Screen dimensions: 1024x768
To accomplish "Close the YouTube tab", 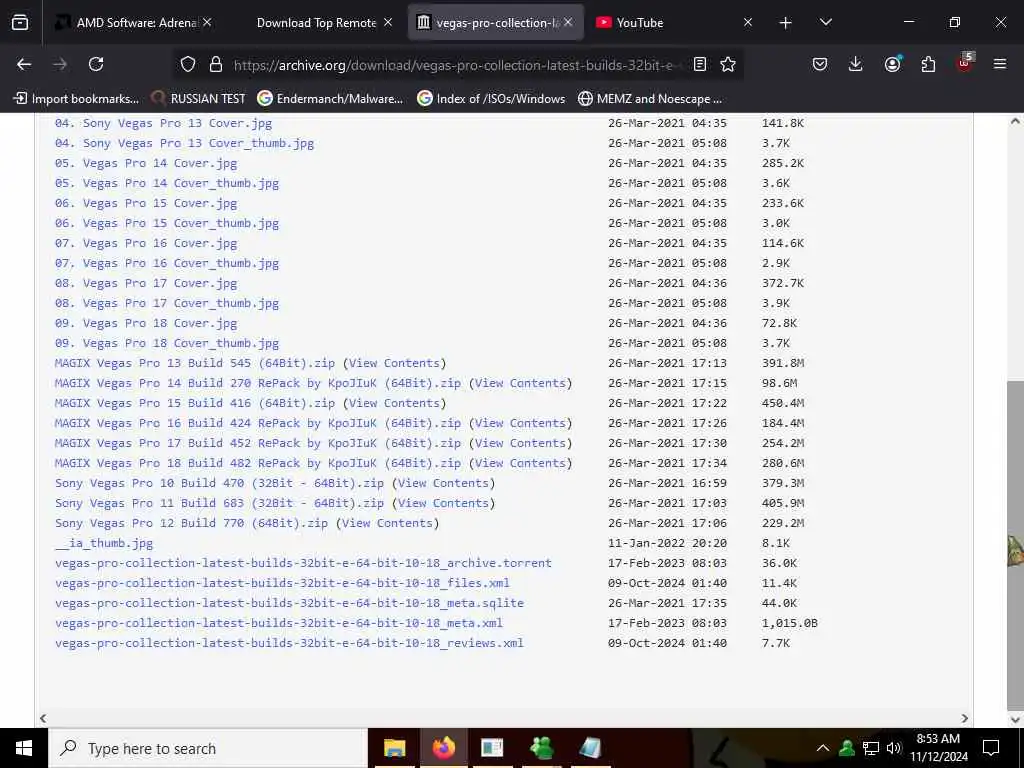I will (748, 22).
